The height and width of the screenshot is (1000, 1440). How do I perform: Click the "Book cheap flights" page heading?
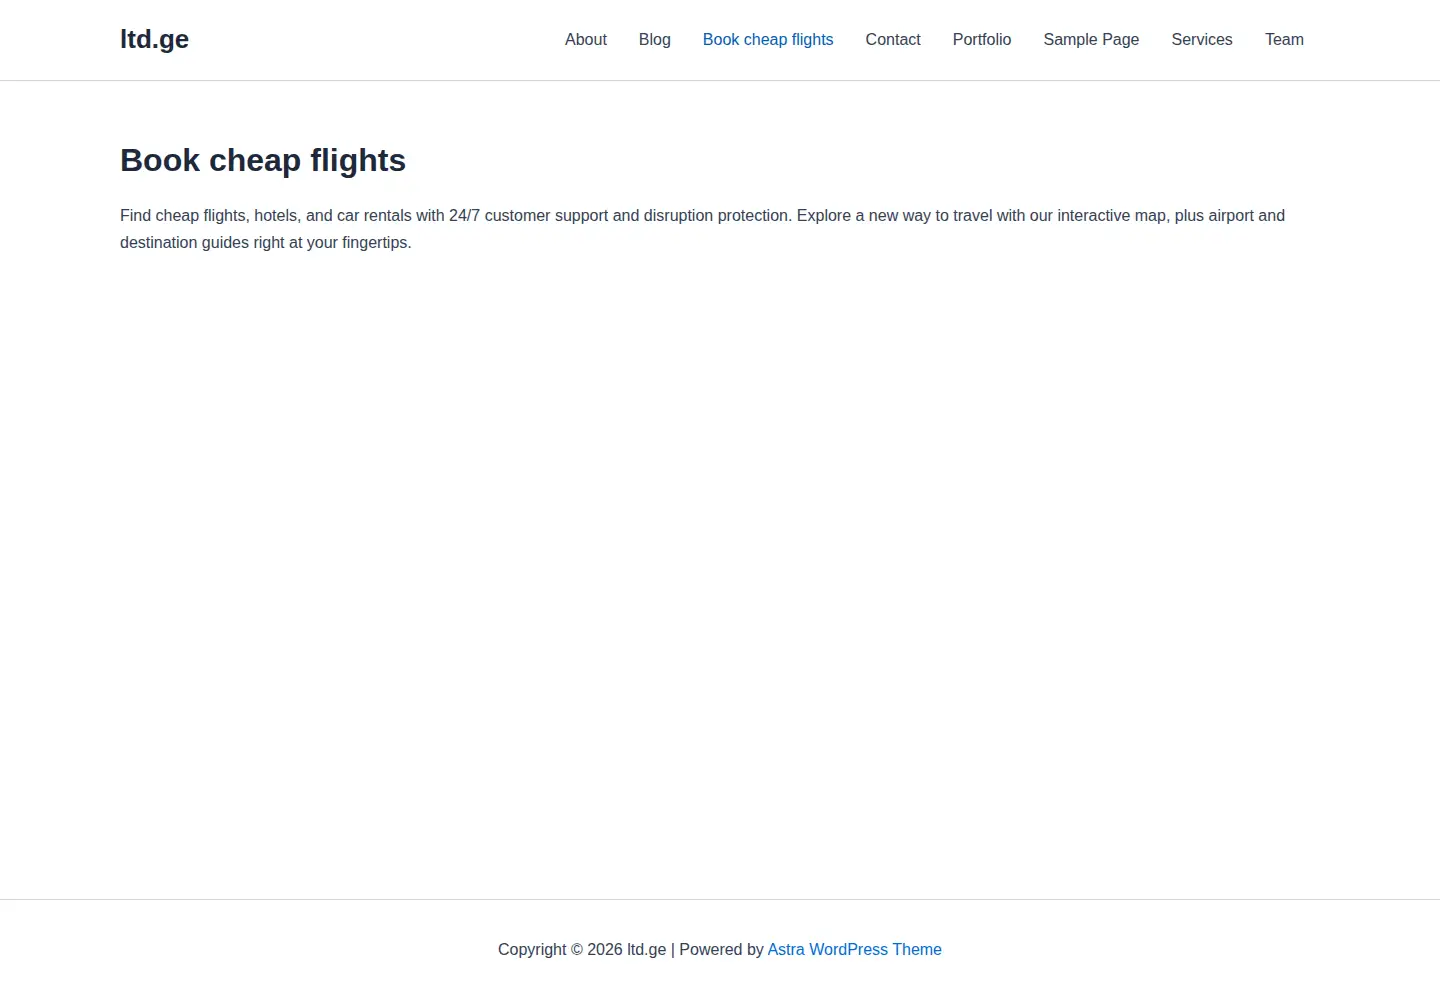[263, 160]
